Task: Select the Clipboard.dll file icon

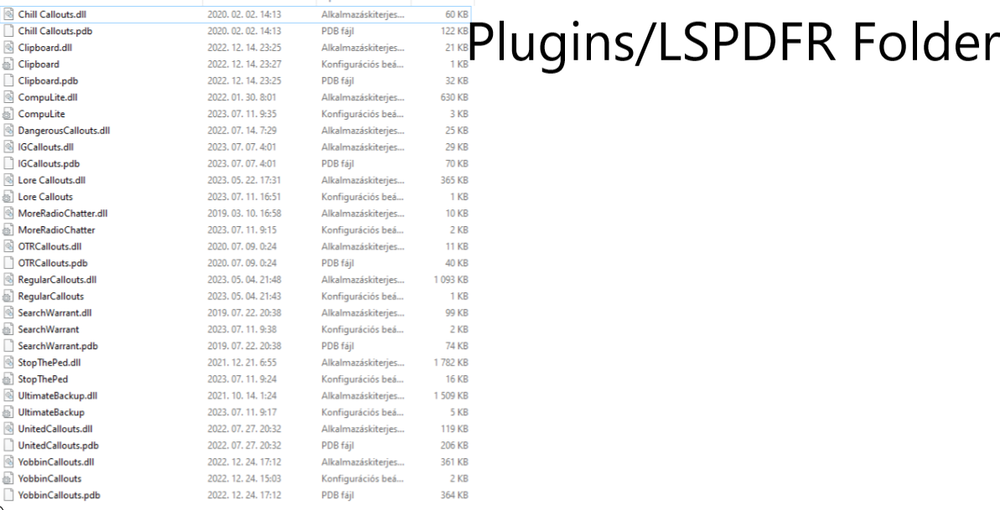Action: tap(8, 47)
